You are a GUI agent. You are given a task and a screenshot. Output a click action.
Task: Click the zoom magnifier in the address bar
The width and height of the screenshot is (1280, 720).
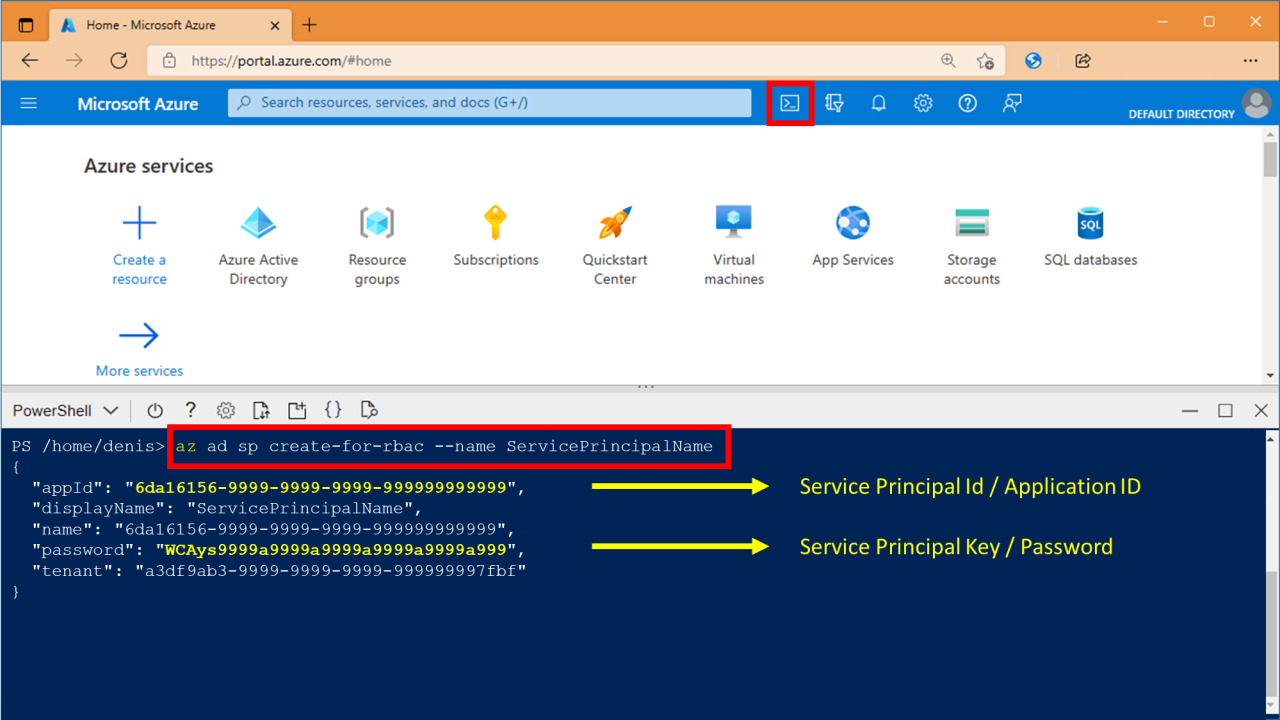(x=948, y=60)
